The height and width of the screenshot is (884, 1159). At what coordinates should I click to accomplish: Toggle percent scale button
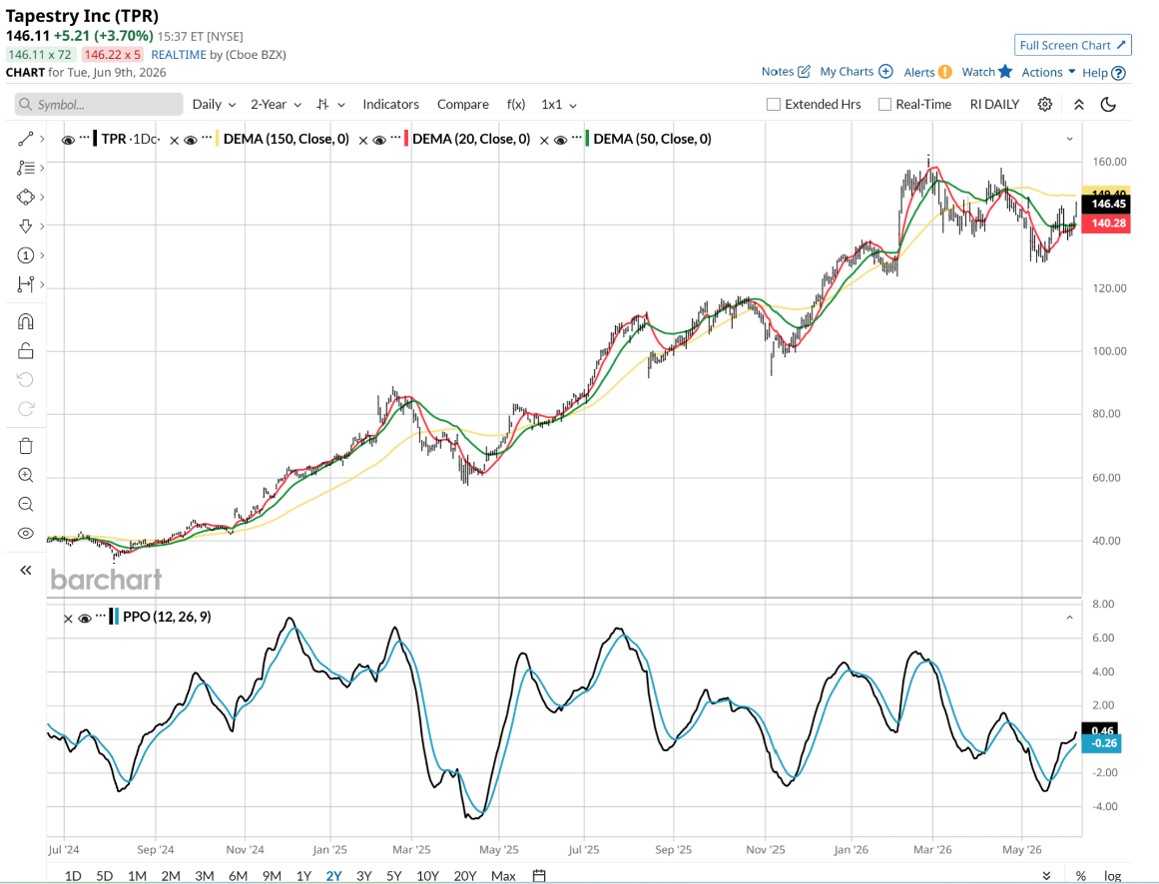click(x=1081, y=876)
